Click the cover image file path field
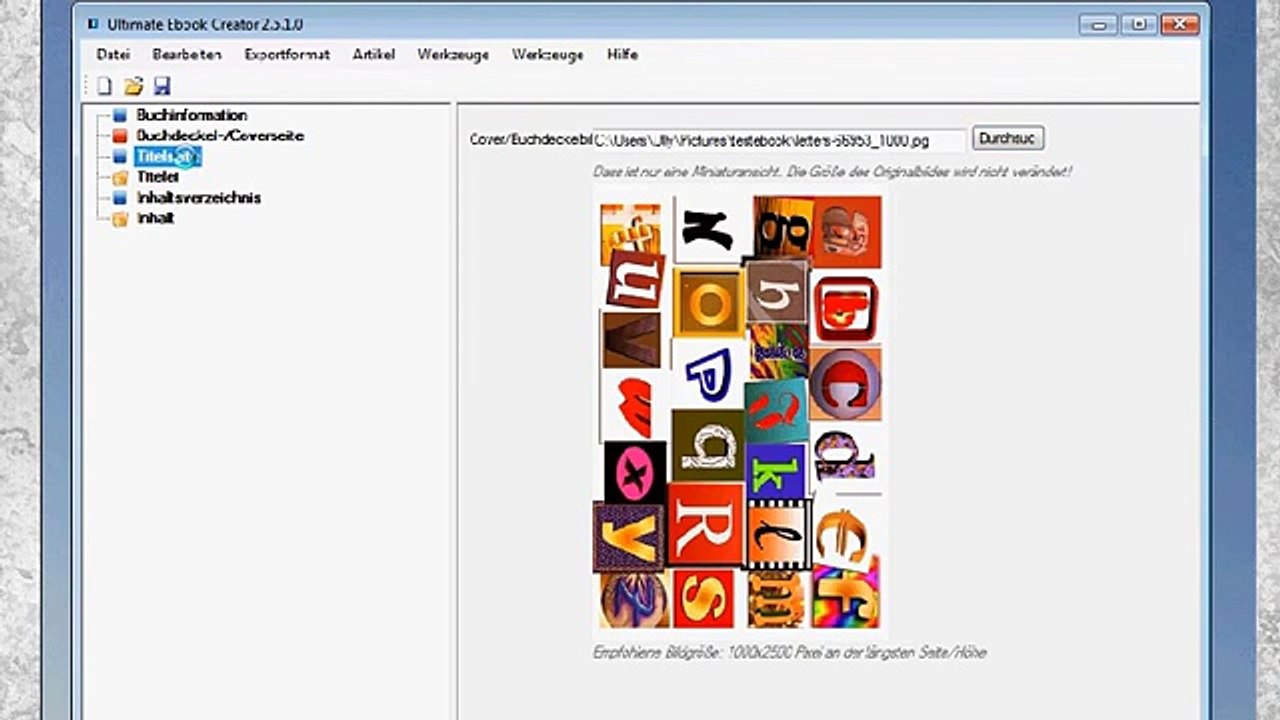Screen dimensions: 1280x720 coord(779,140)
